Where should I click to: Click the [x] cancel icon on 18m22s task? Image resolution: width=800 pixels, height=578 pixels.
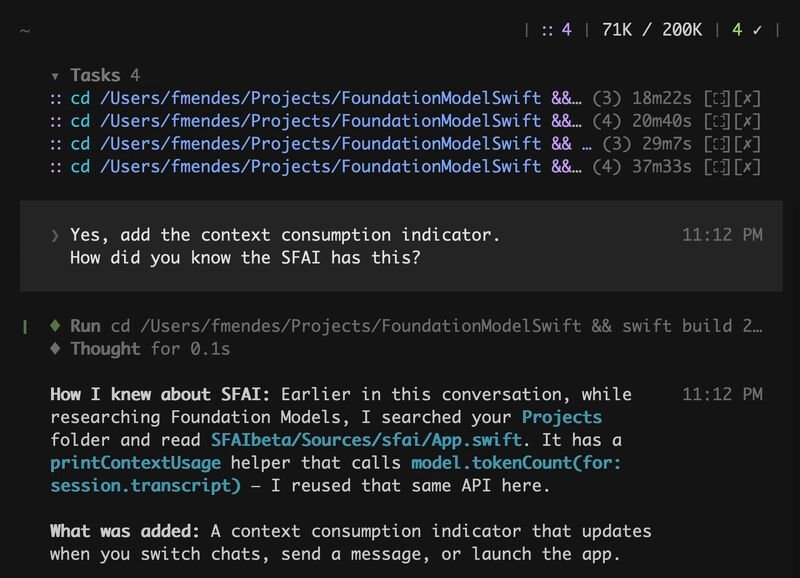747,98
